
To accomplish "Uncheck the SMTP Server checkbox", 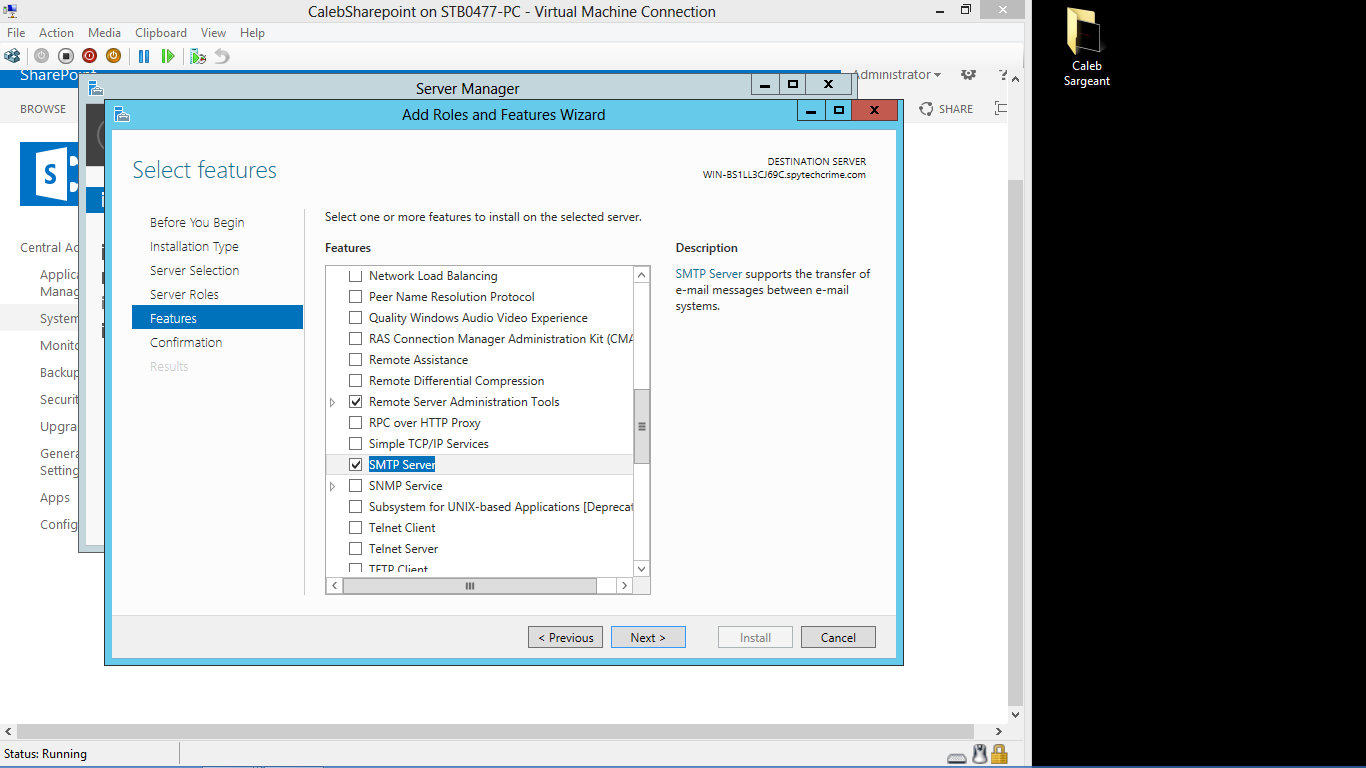I will (x=355, y=465).
